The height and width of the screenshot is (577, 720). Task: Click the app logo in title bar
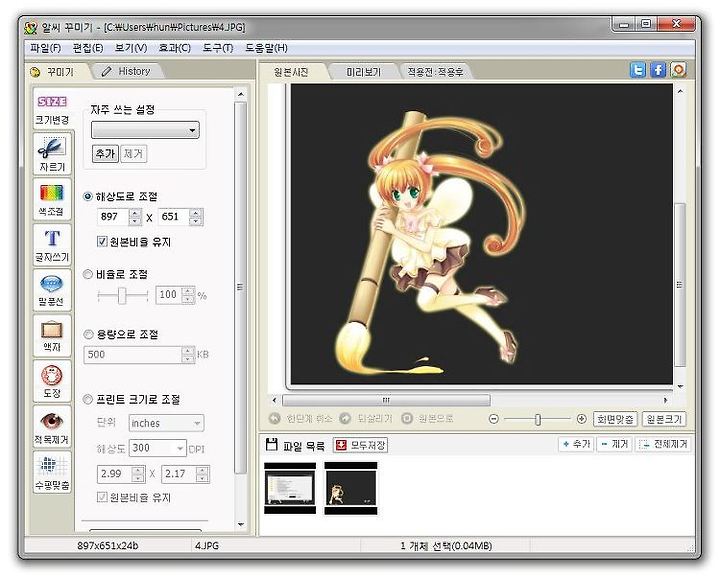[x=31, y=28]
